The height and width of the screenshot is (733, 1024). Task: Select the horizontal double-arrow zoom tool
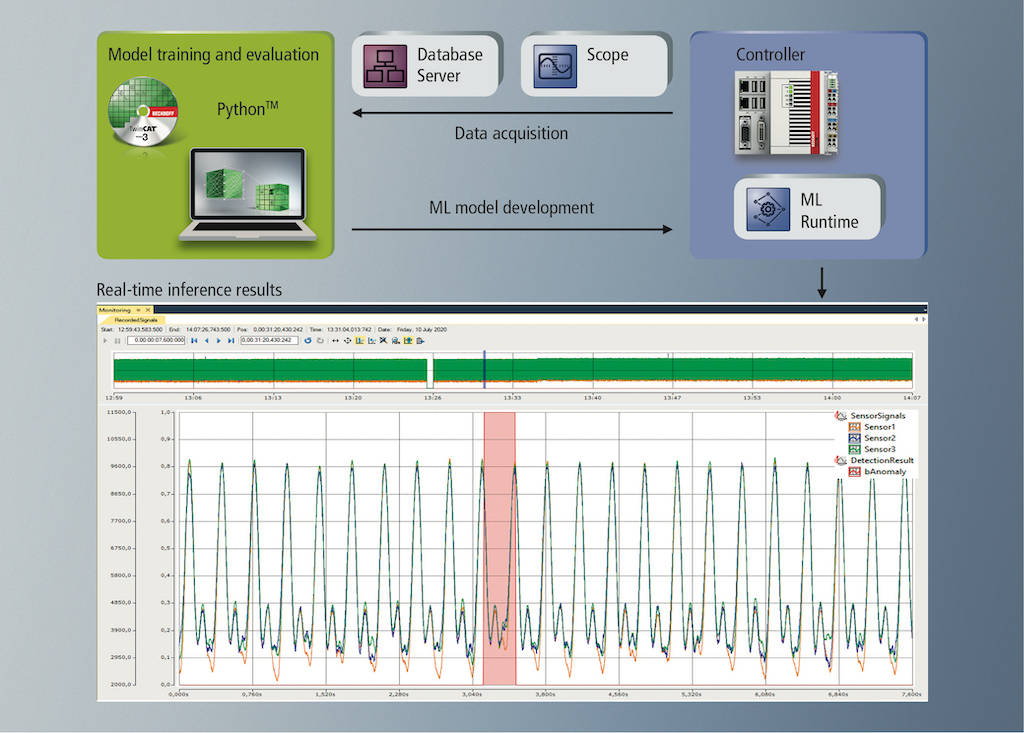click(x=335, y=340)
